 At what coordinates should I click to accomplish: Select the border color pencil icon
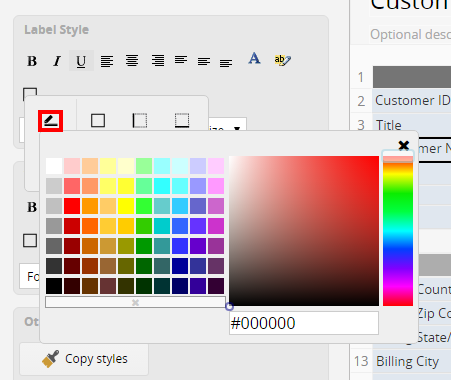[x=50, y=121]
